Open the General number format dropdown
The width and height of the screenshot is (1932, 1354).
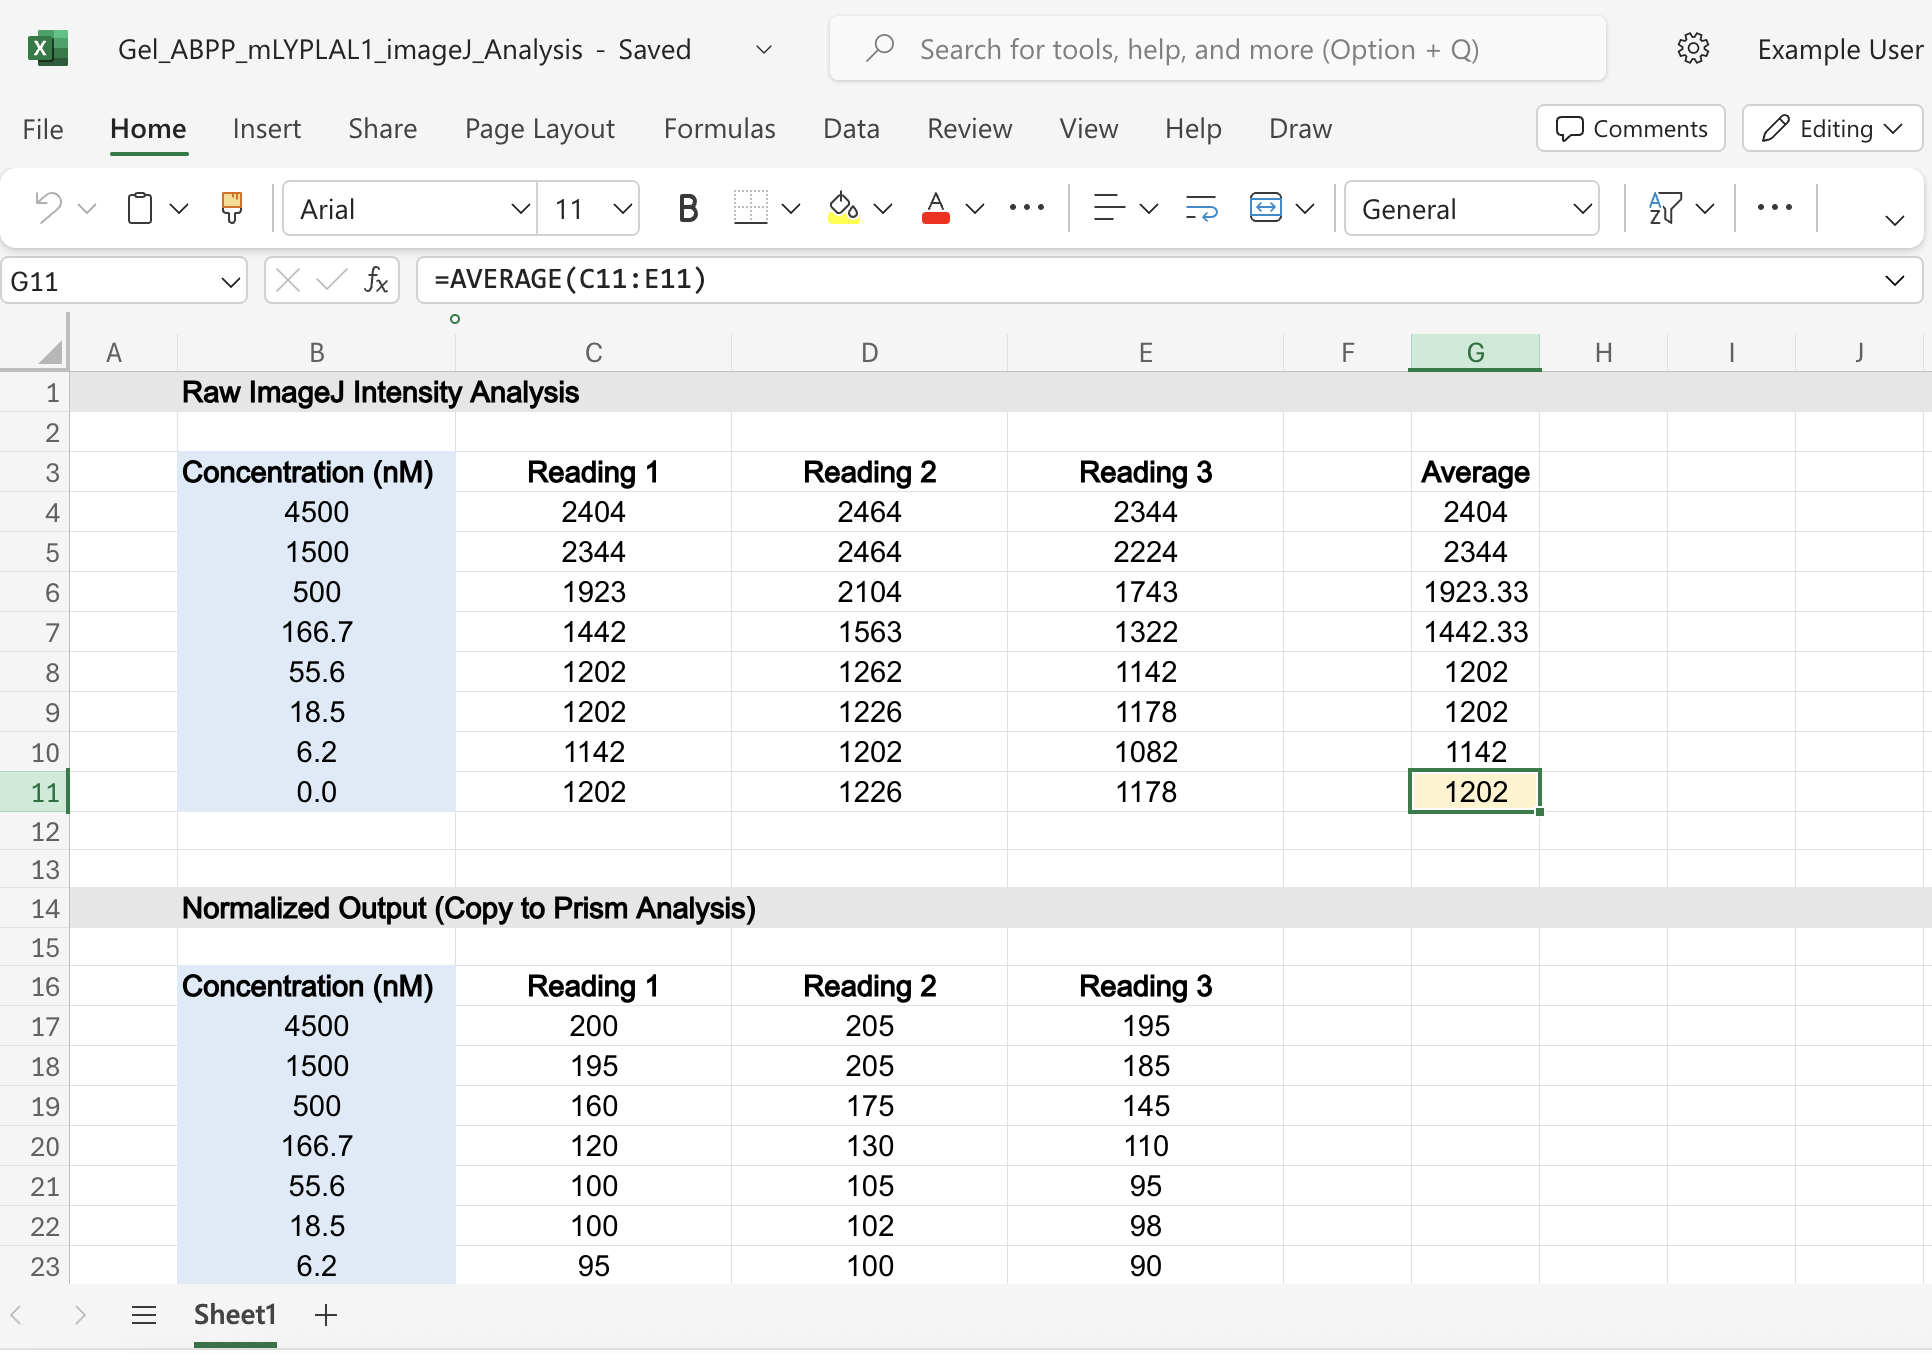click(1470, 208)
